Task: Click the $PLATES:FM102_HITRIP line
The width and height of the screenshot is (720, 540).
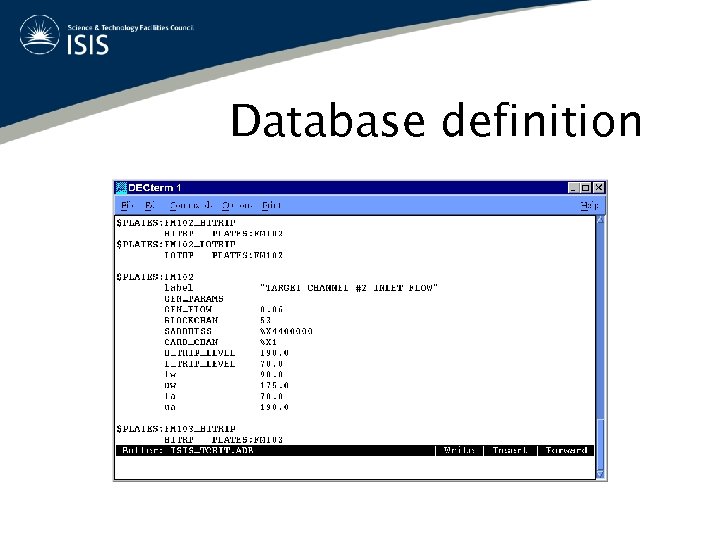Action: 176,223
